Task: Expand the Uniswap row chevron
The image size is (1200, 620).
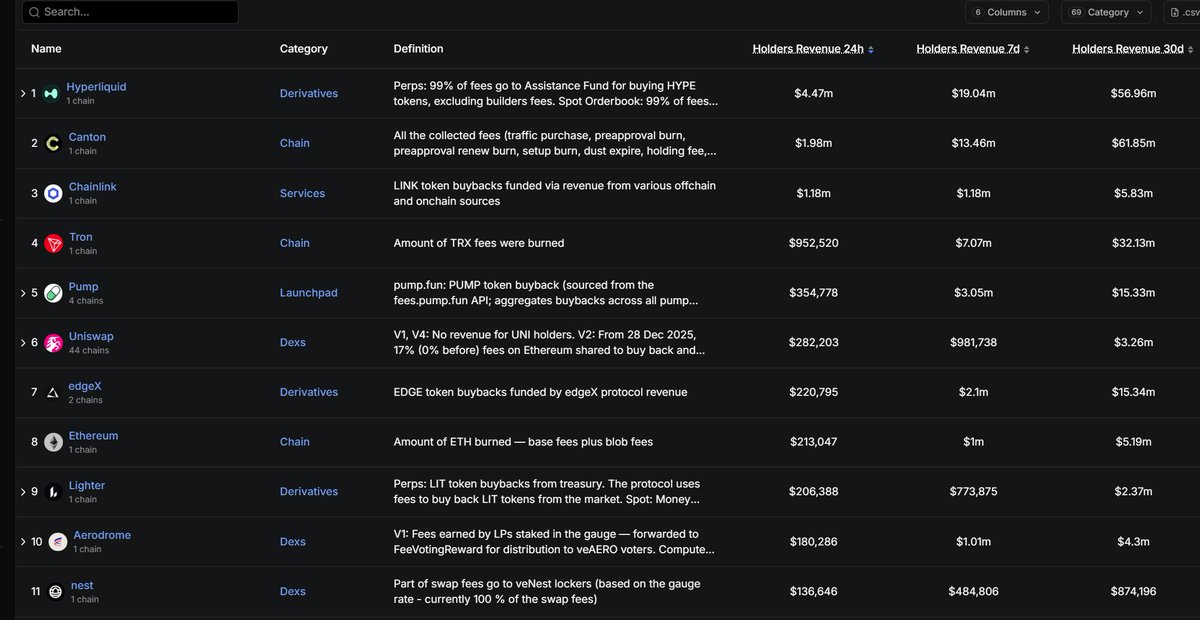Action: (23, 343)
